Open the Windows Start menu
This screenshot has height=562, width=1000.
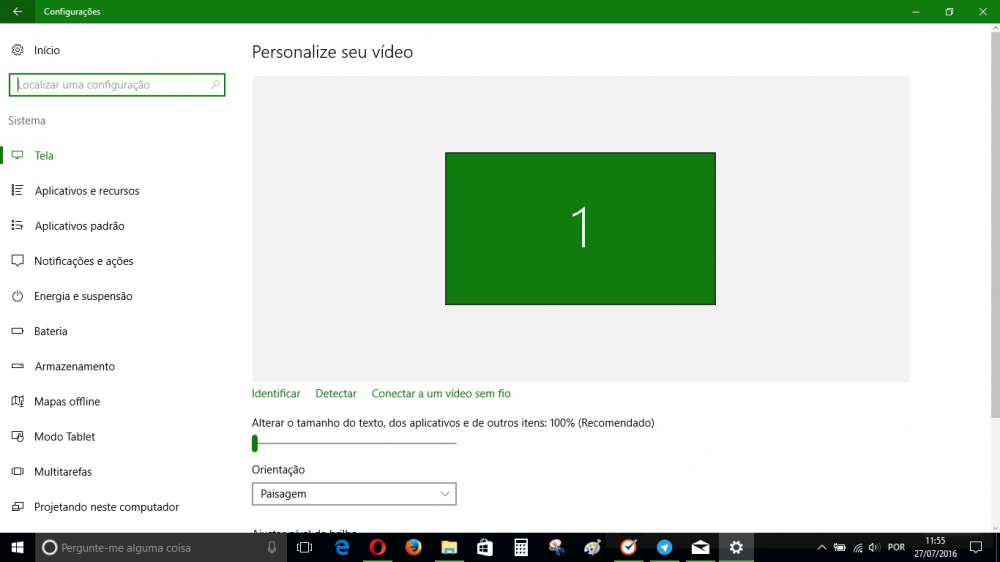17,547
